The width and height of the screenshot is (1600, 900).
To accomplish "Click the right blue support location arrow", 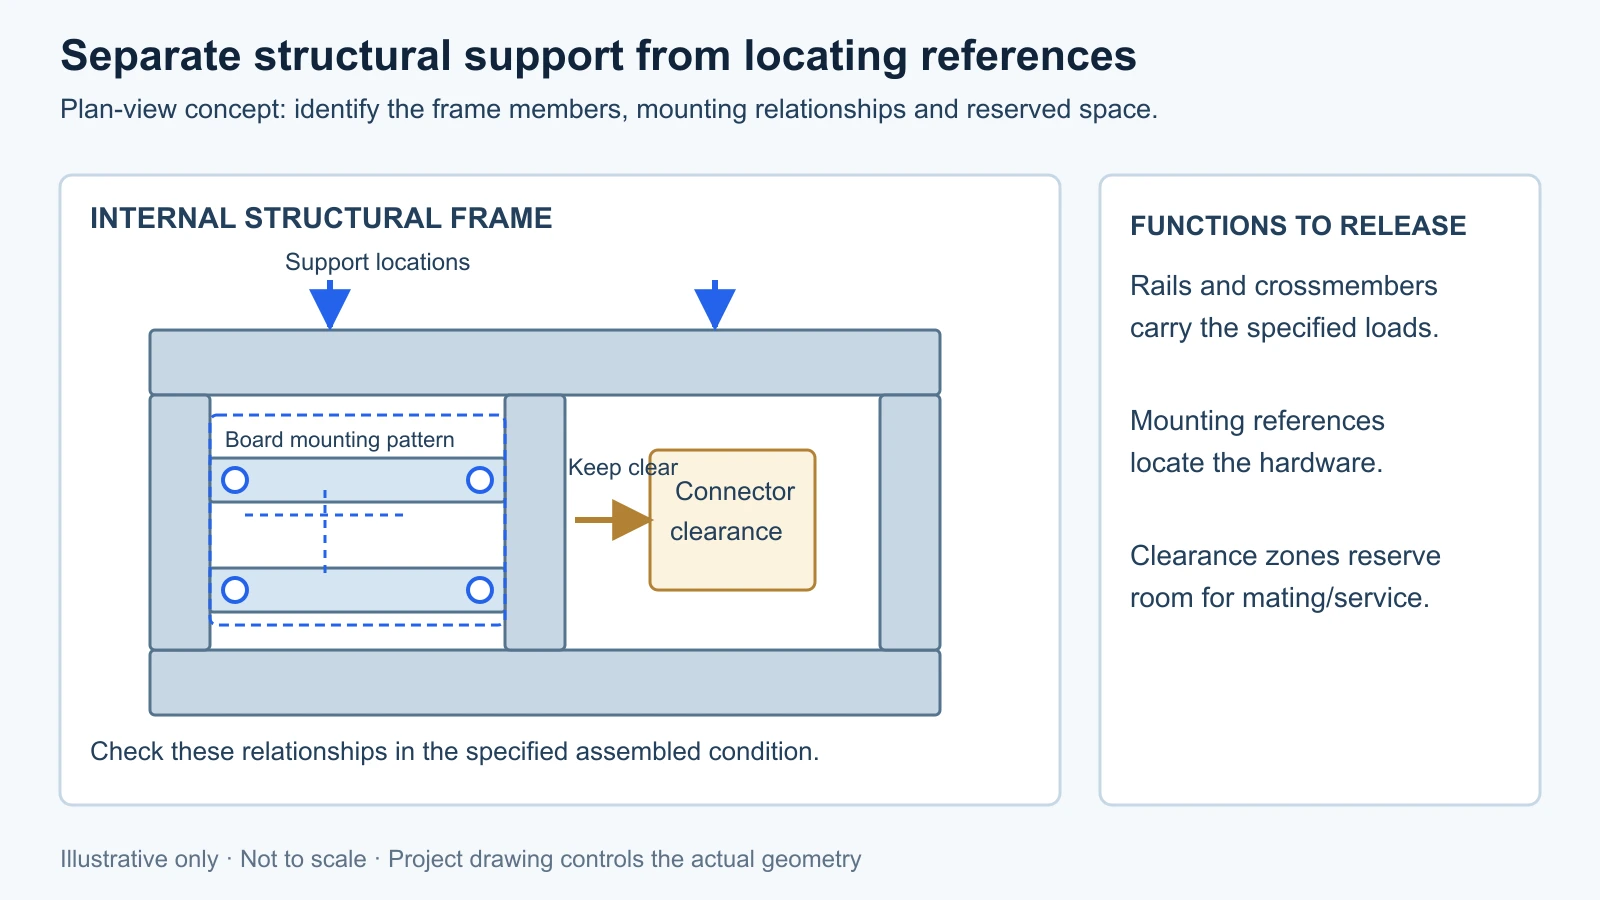I will click(715, 305).
